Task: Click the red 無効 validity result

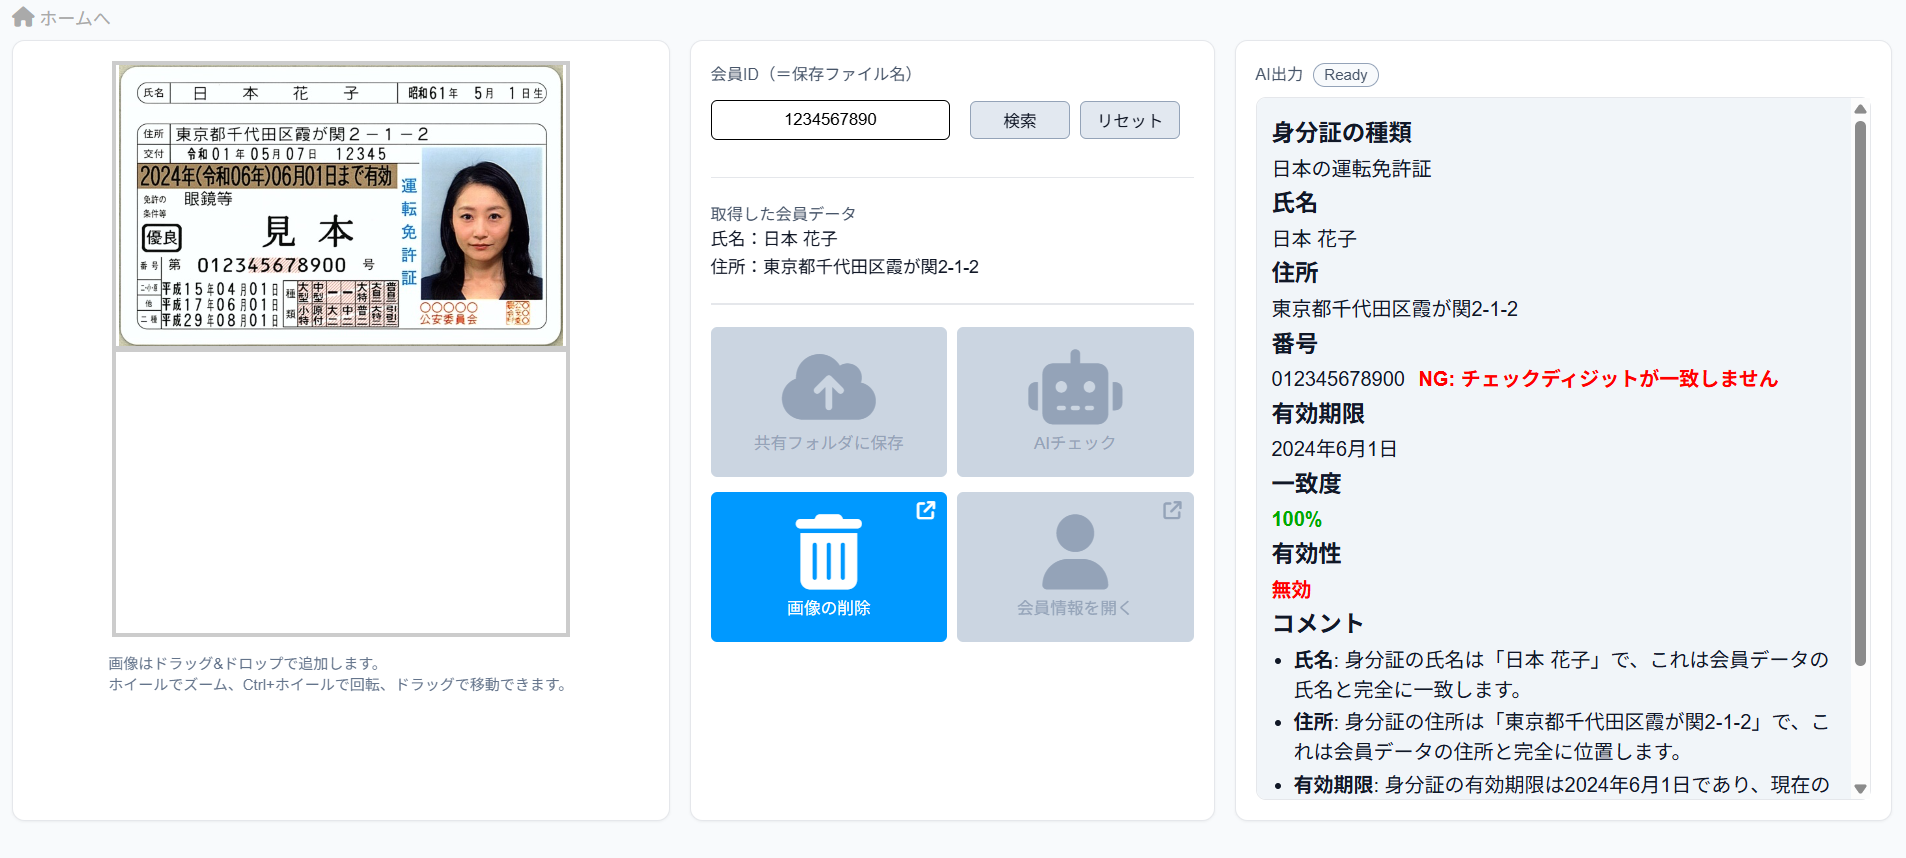Action: pyautogui.click(x=1291, y=589)
